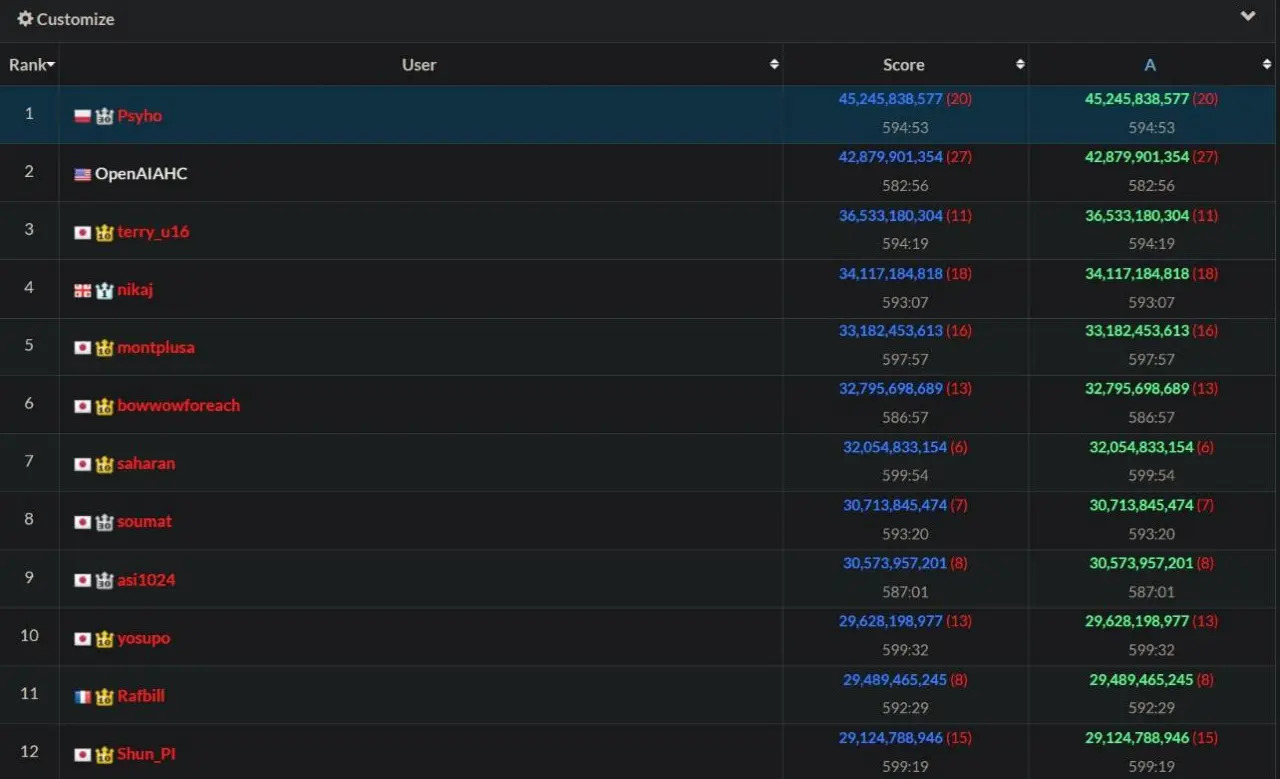Toggle sort arrows on User column
Viewport: 1280px width, 779px height.
(773, 64)
